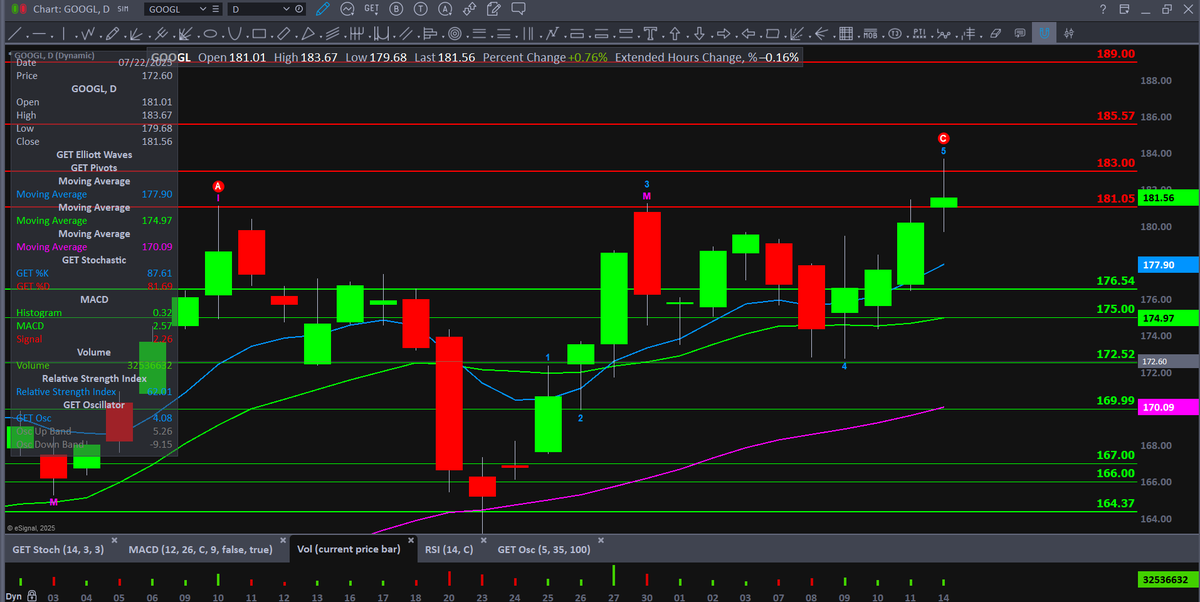
Task: Close the Vol study tab
Action: [411, 540]
